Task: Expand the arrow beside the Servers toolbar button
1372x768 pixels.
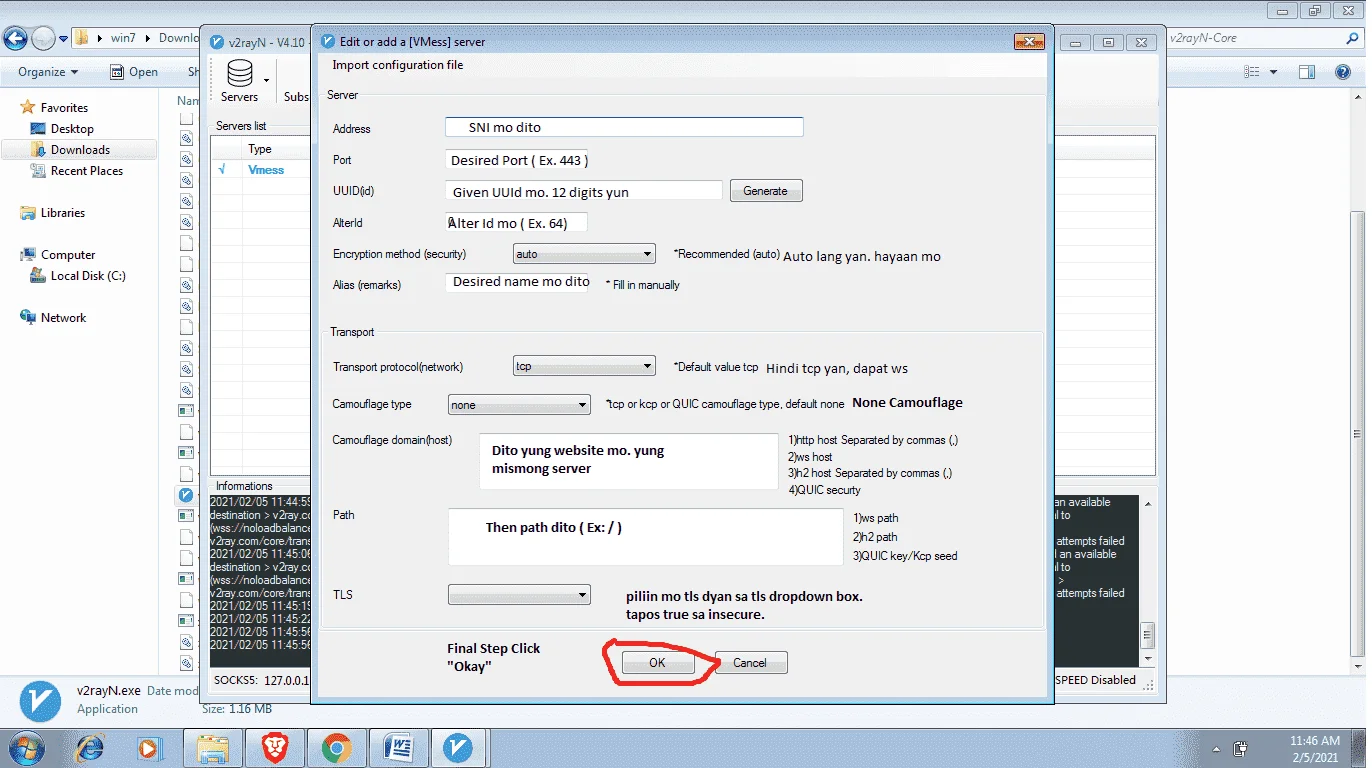Action: click(x=267, y=80)
